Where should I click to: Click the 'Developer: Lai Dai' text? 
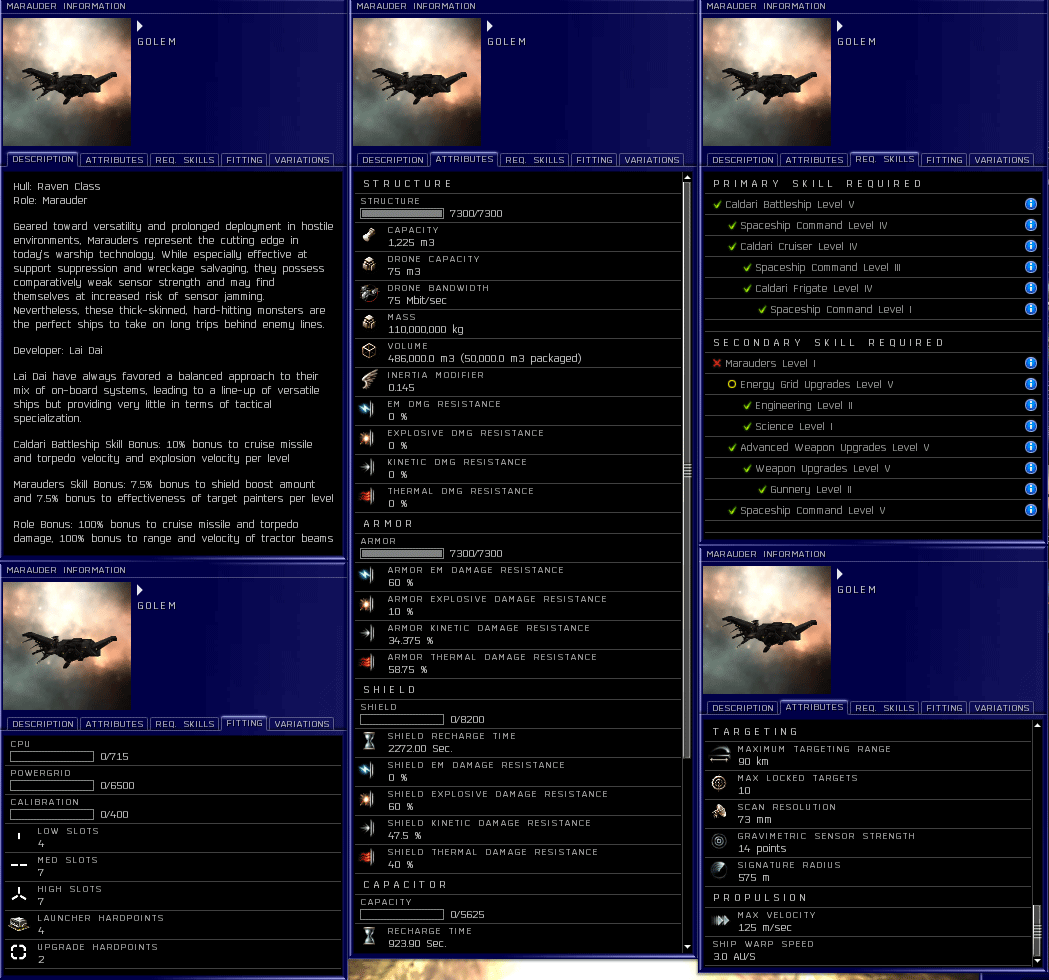[58, 351]
